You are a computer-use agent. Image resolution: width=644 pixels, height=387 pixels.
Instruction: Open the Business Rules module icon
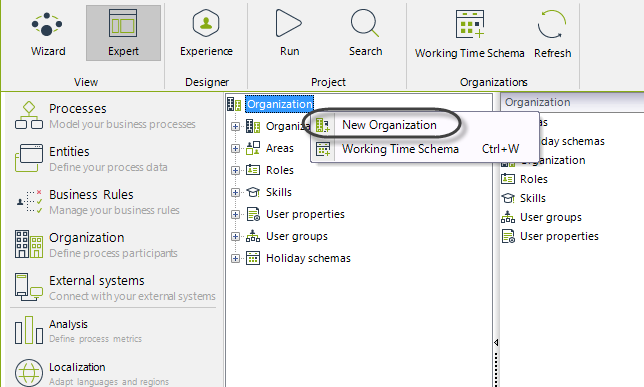coord(29,201)
